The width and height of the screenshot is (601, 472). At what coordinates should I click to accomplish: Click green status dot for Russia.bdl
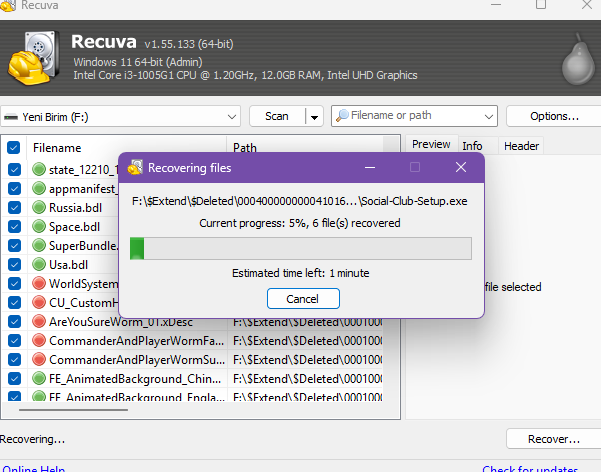click(39, 207)
